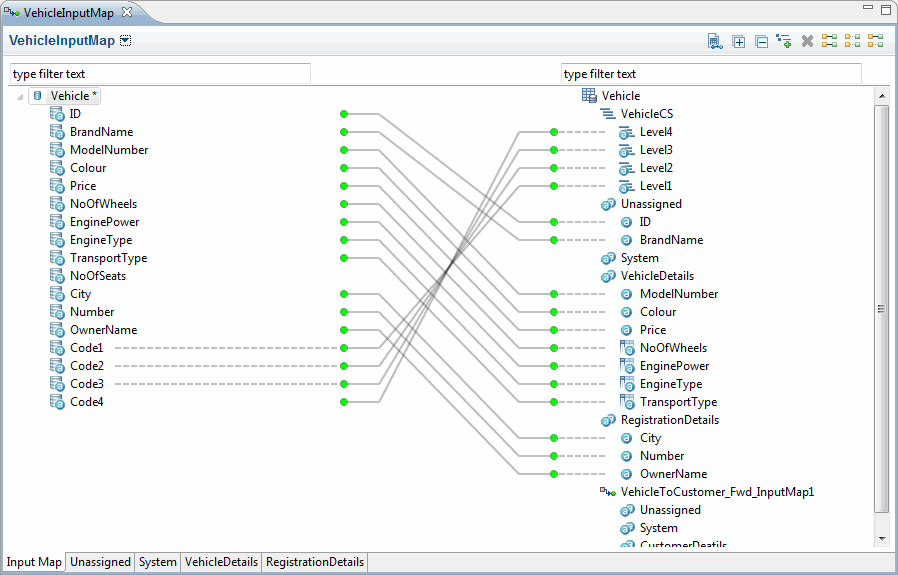Screen dimensions: 898x575
Task: Click the VehicleToCustomer_Fwd_InputMap1 map icon
Action: (608, 492)
